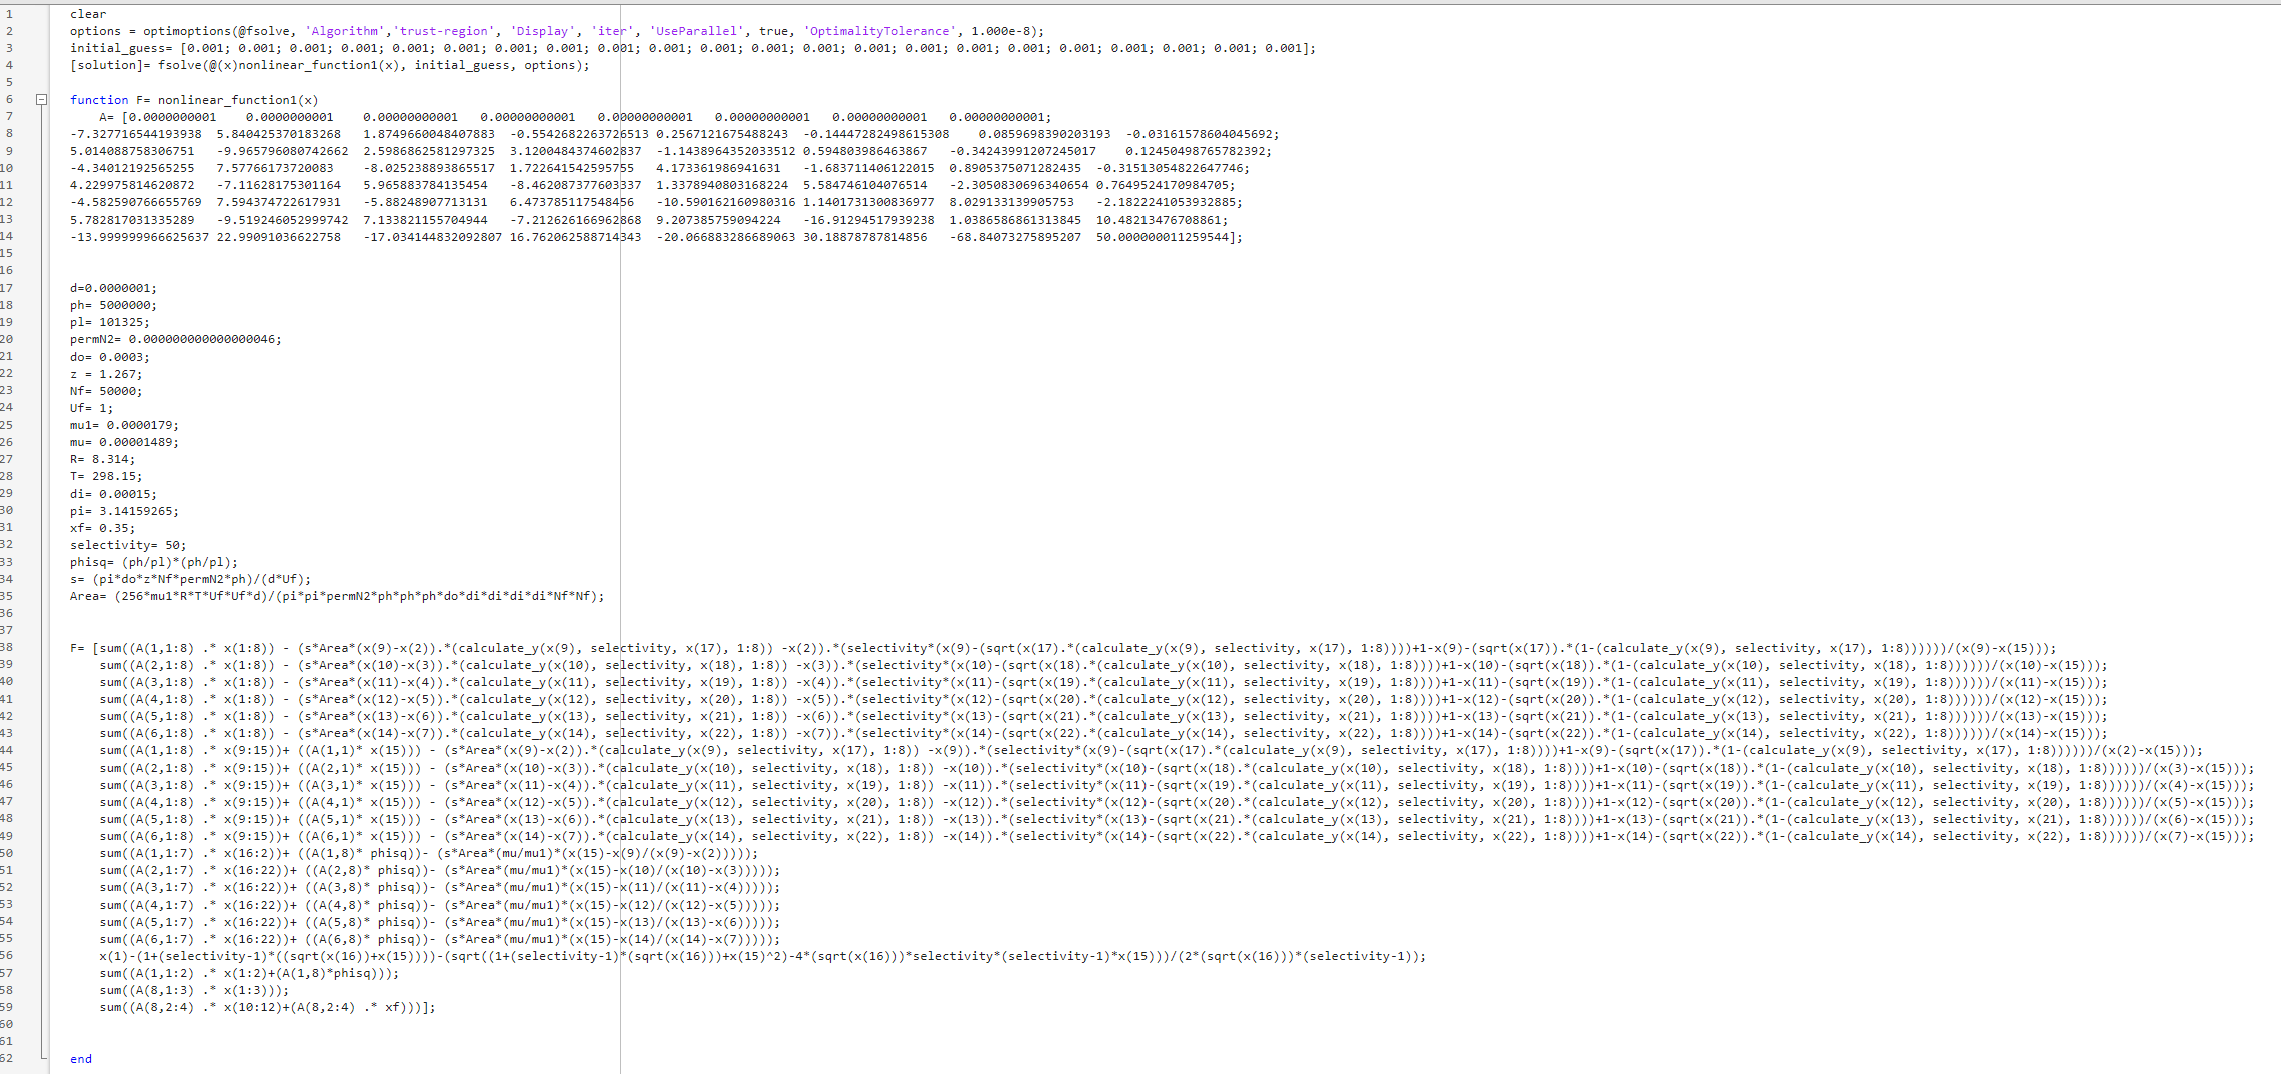The image size is (2282, 1074).
Task: Click the 'UseParallel' option string
Action: (697, 30)
